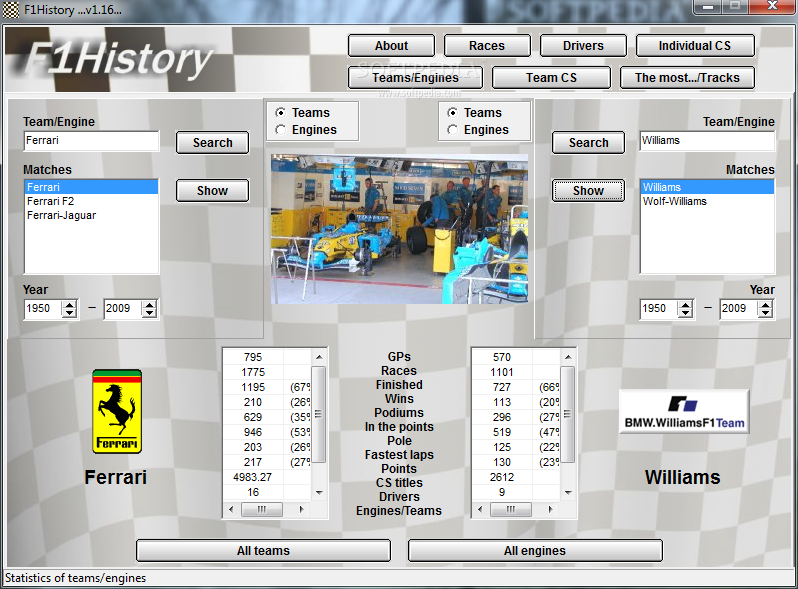Open The most.../Tracks section
Image resolution: width=798 pixels, height=589 pixels.
687,78
